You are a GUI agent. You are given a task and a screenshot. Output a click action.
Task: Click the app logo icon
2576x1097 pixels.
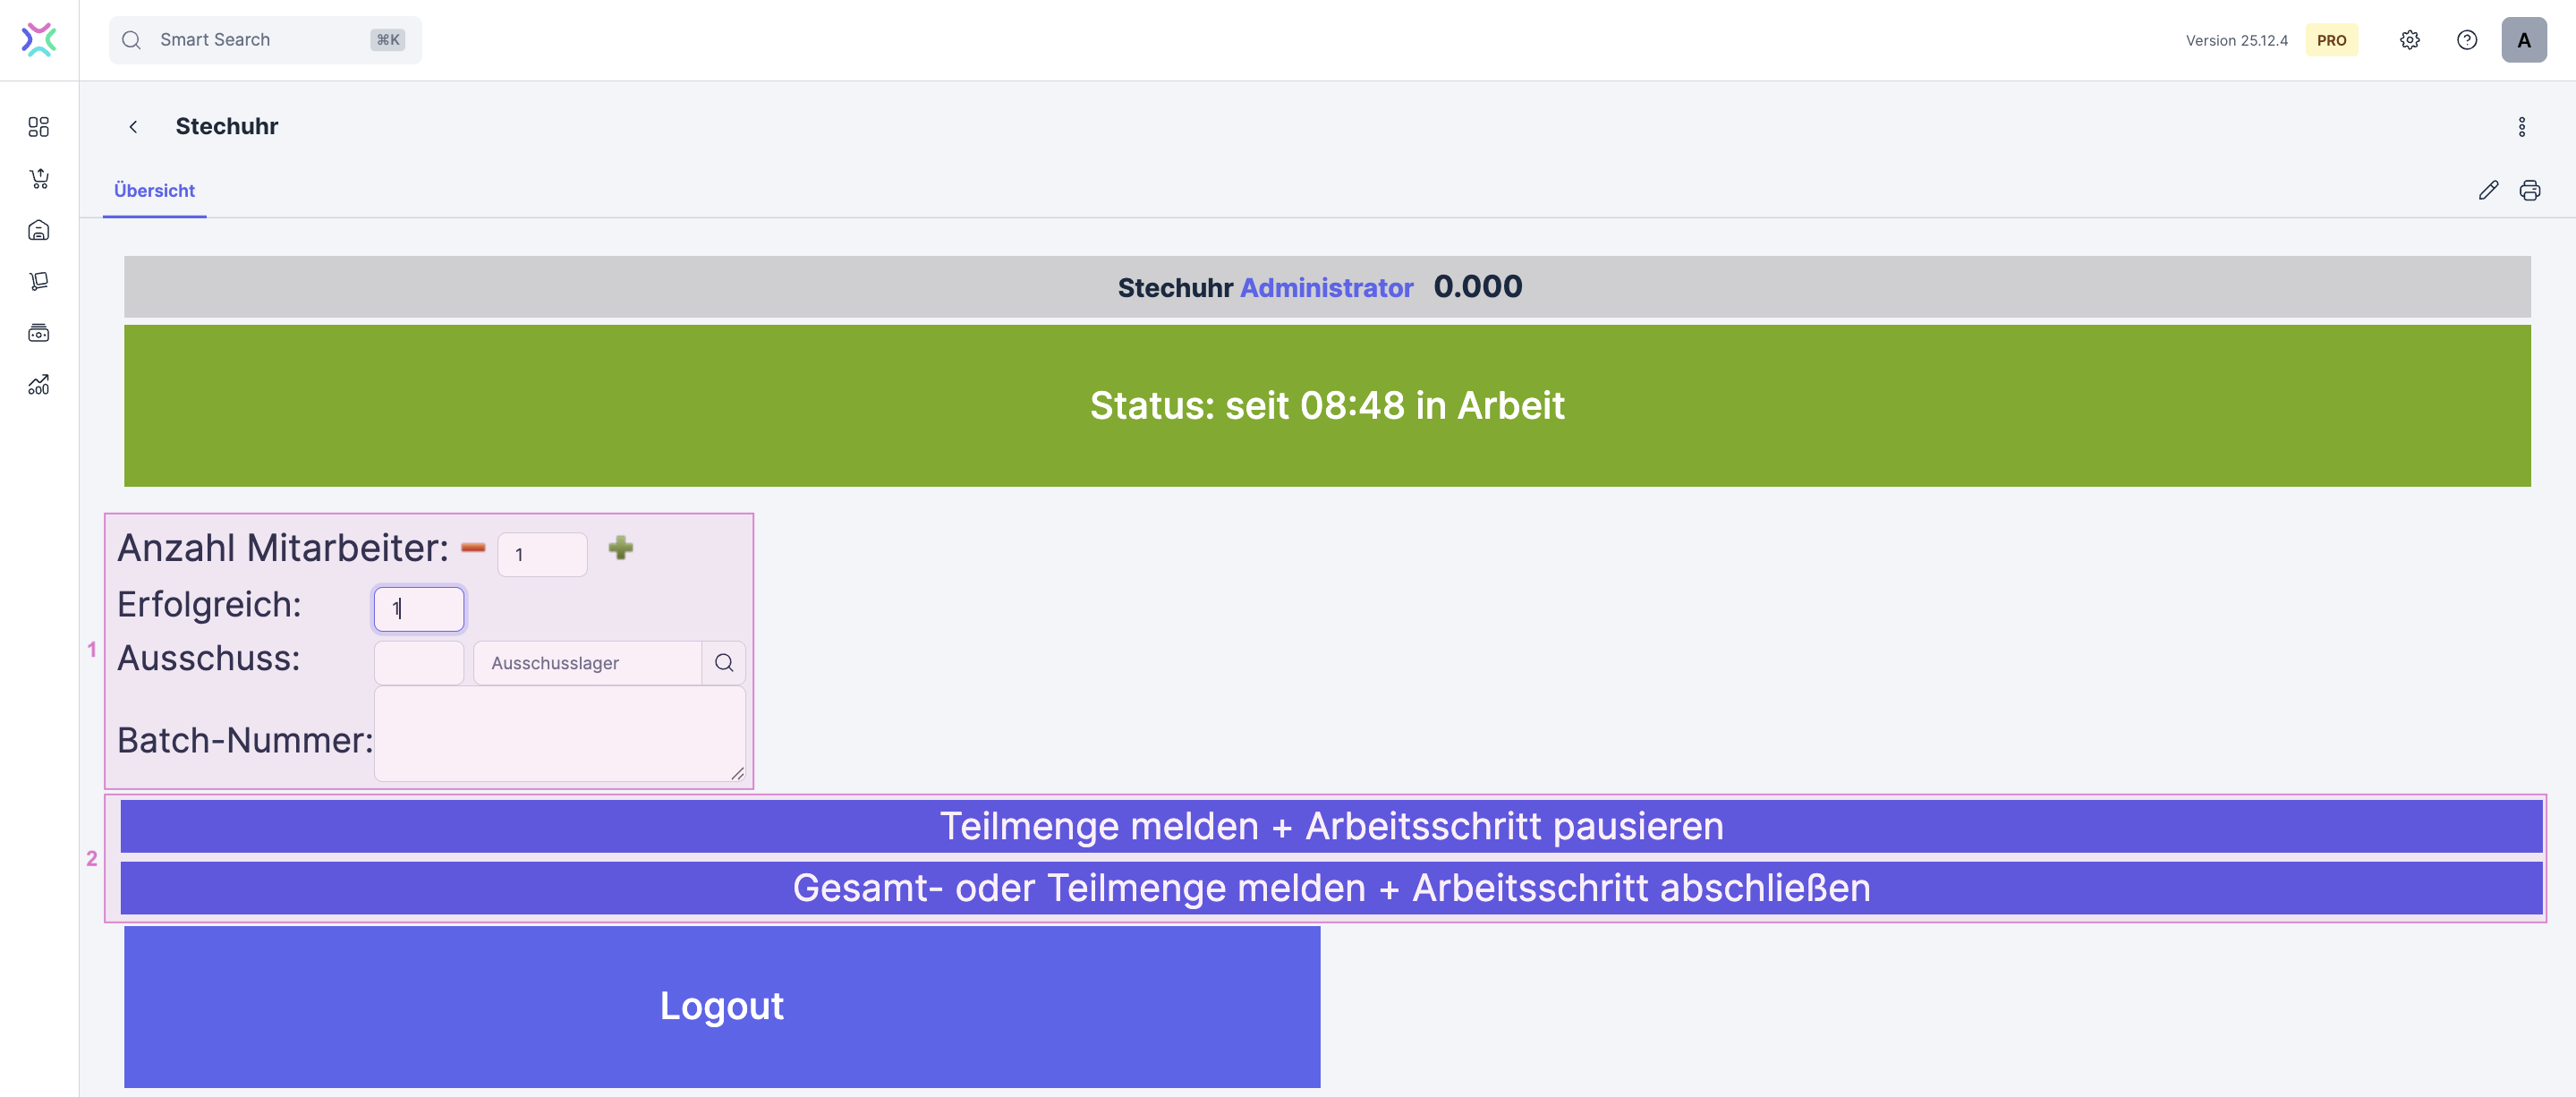(39, 40)
